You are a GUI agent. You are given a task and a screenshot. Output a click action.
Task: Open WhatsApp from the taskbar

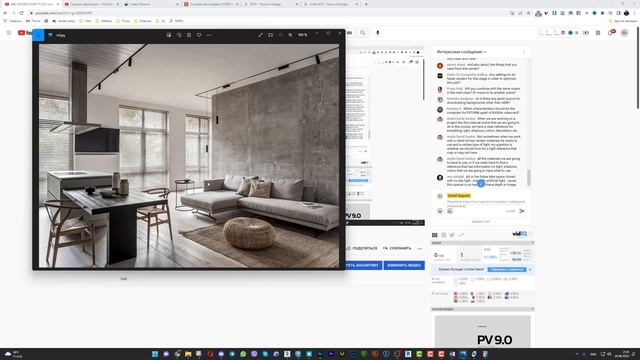pos(243,354)
